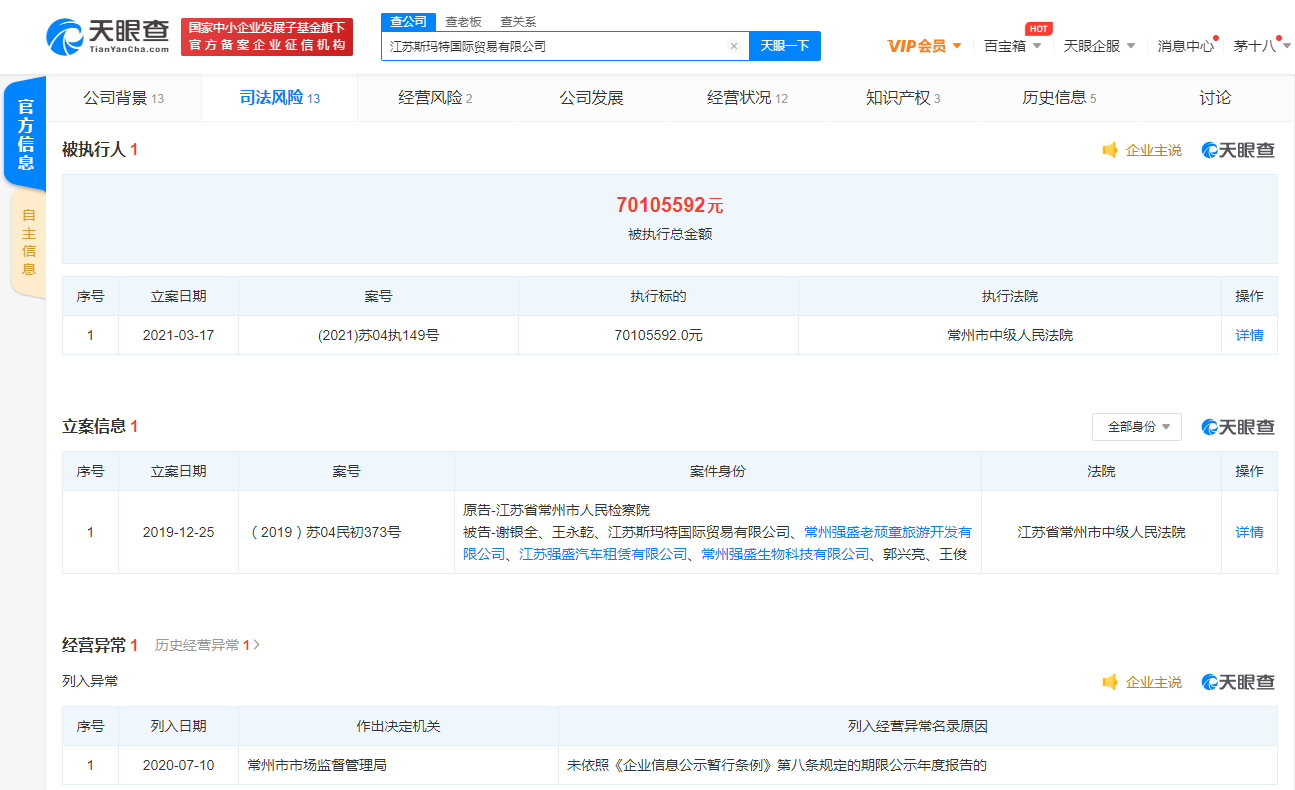Click the 案件身份 column header

pyautogui.click(x=717, y=472)
